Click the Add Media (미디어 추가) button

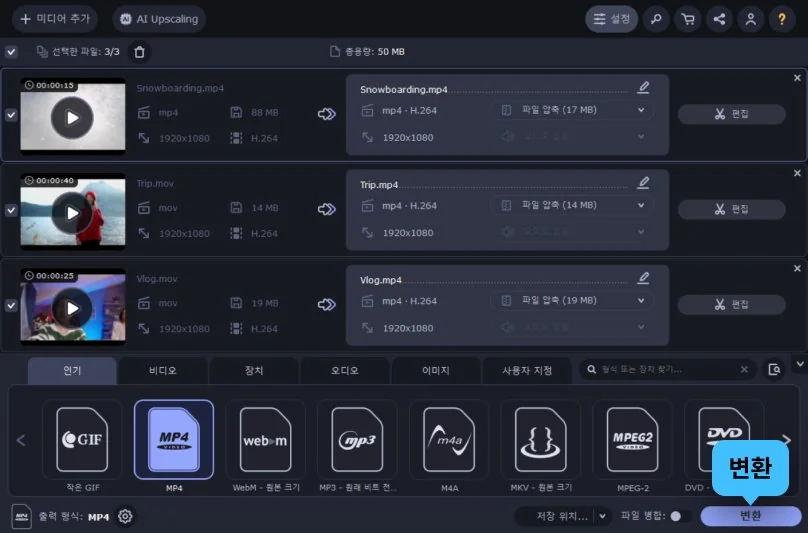[55, 19]
